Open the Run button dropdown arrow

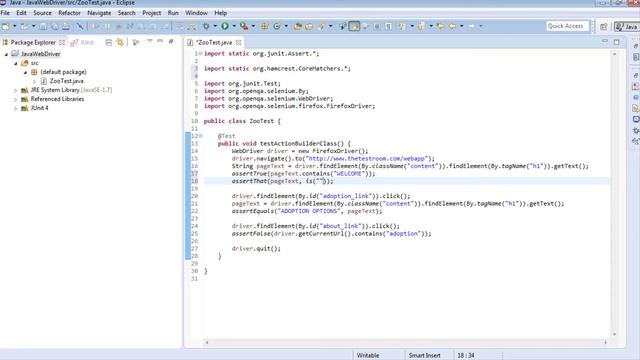pos(234,26)
